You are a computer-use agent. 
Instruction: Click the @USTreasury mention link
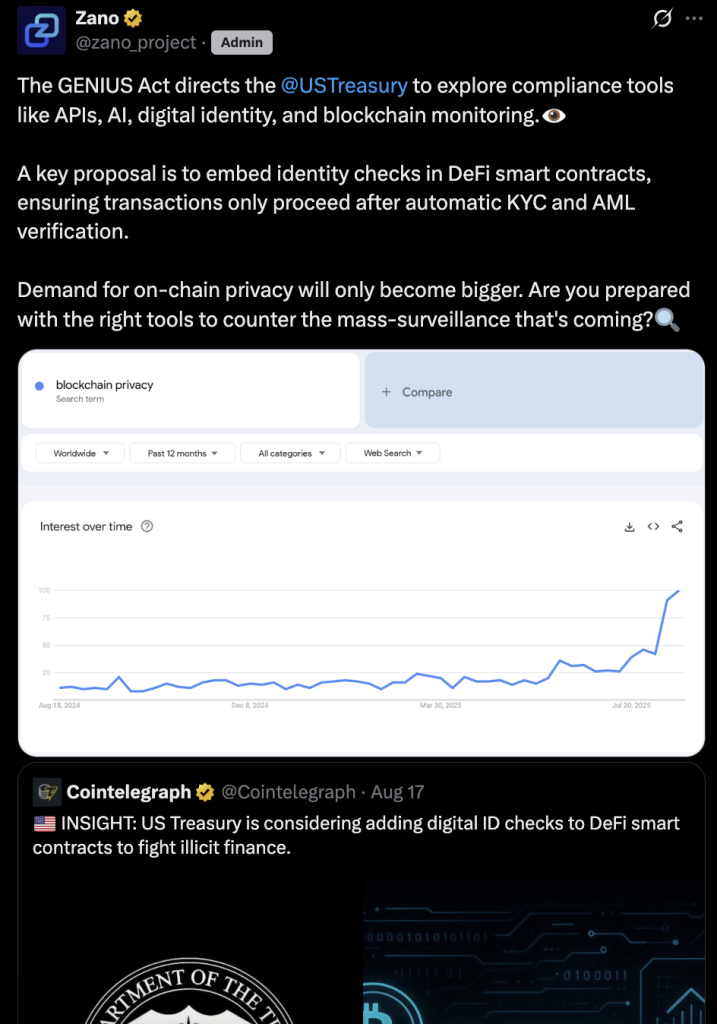point(344,86)
